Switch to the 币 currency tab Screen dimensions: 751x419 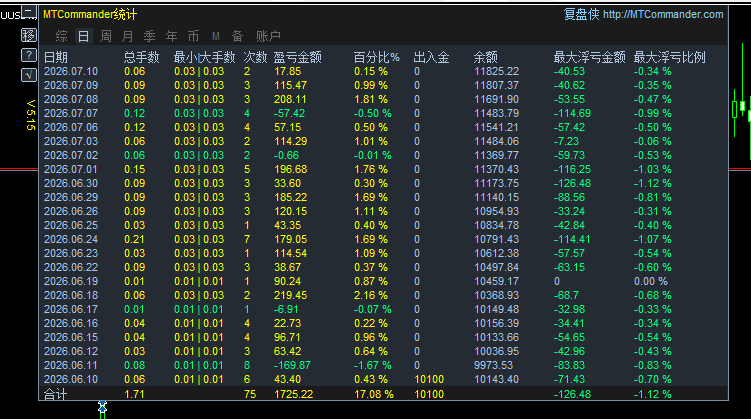pyautogui.click(x=193, y=36)
